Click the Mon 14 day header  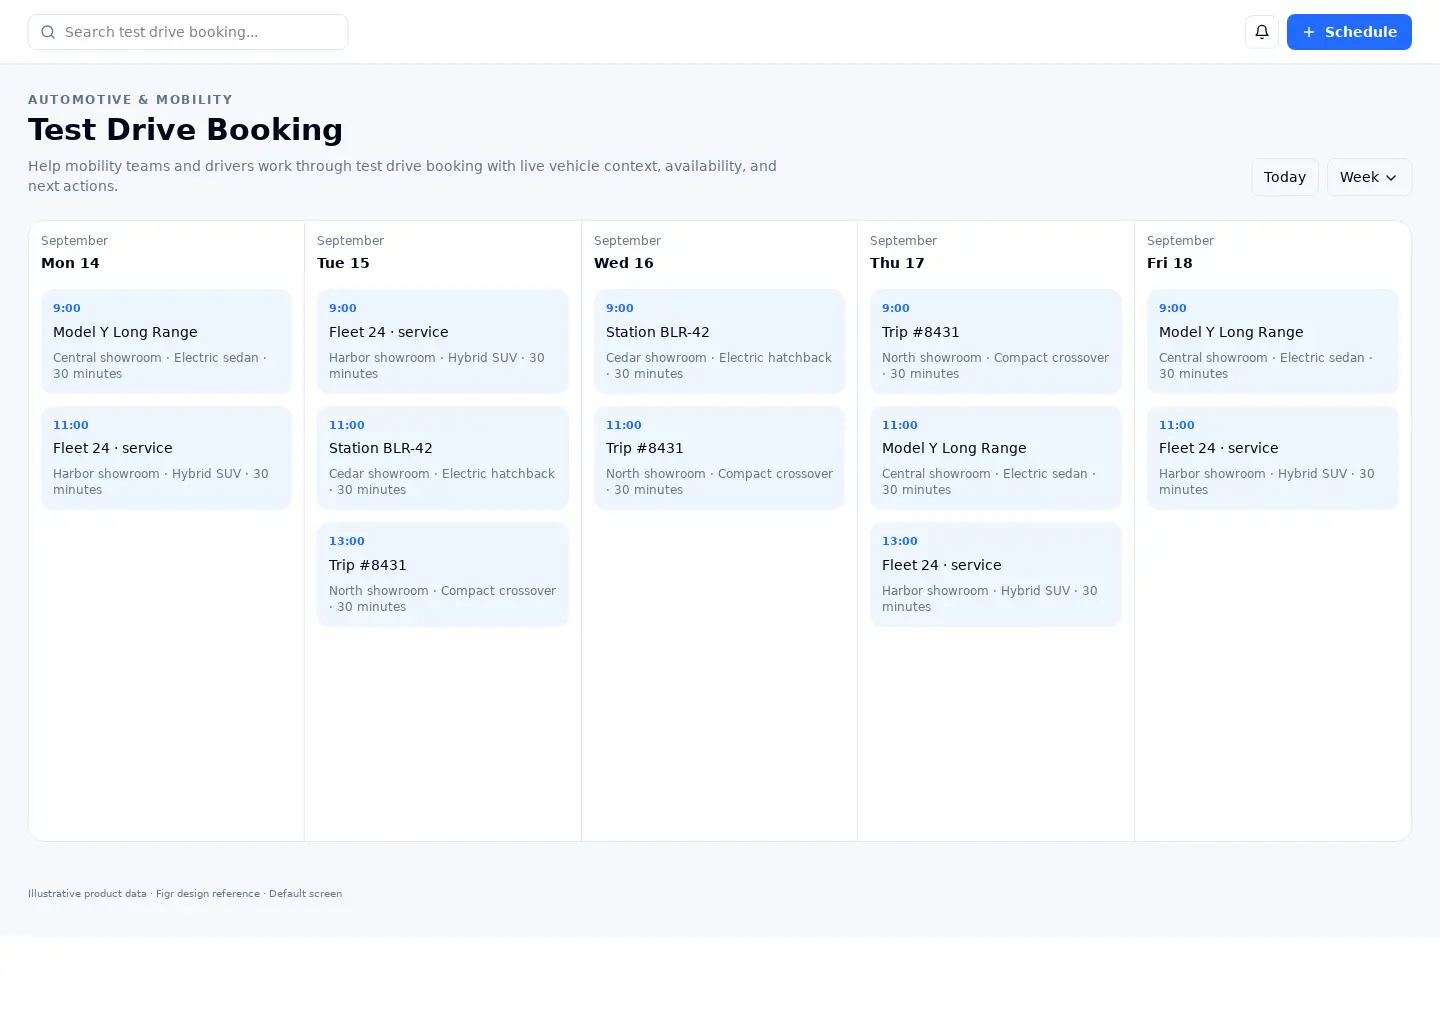point(70,263)
